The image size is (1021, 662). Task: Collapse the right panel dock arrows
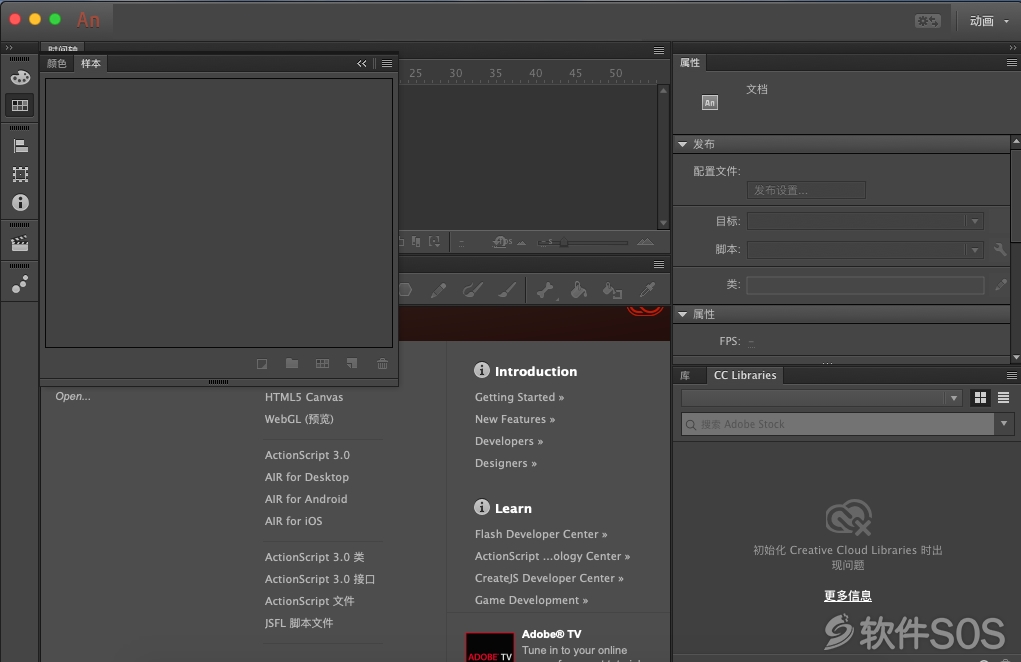pyautogui.click(x=1013, y=48)
